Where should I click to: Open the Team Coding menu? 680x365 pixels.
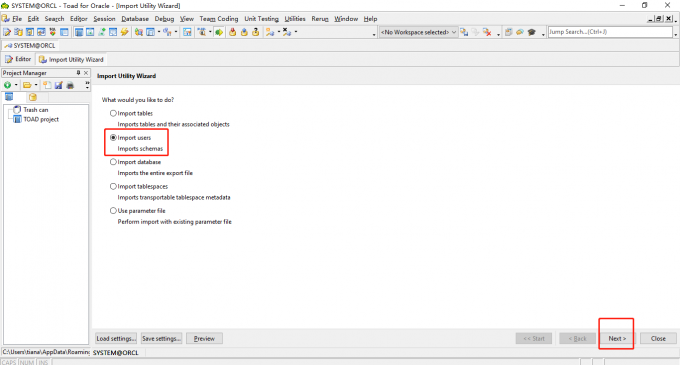click(219, 19)
